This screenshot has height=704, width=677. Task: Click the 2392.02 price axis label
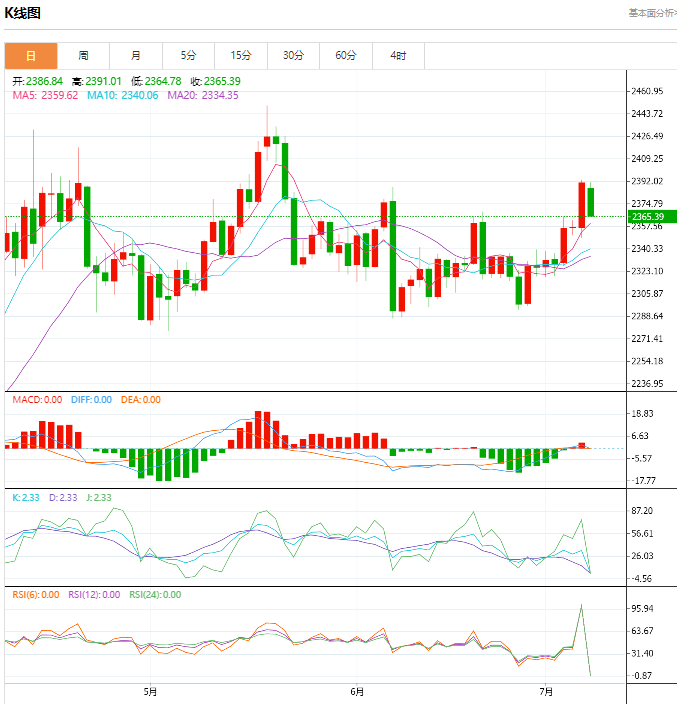647,181
